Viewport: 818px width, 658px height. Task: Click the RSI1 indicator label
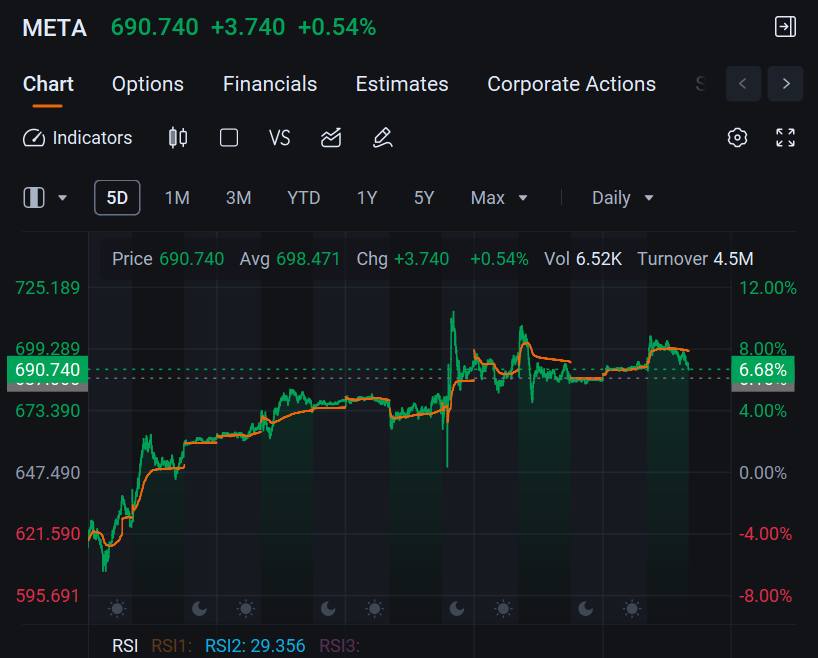pos(172,646)
